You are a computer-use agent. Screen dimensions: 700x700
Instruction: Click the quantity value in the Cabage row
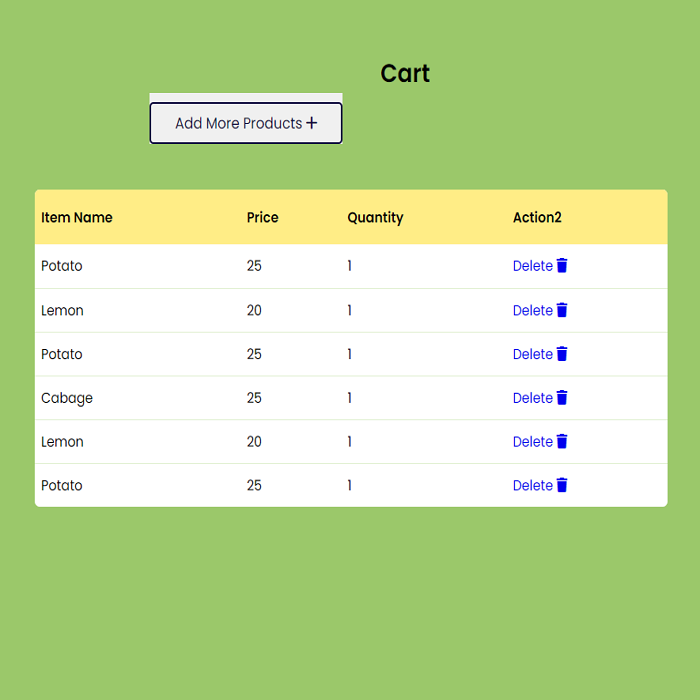coord(350,398)
